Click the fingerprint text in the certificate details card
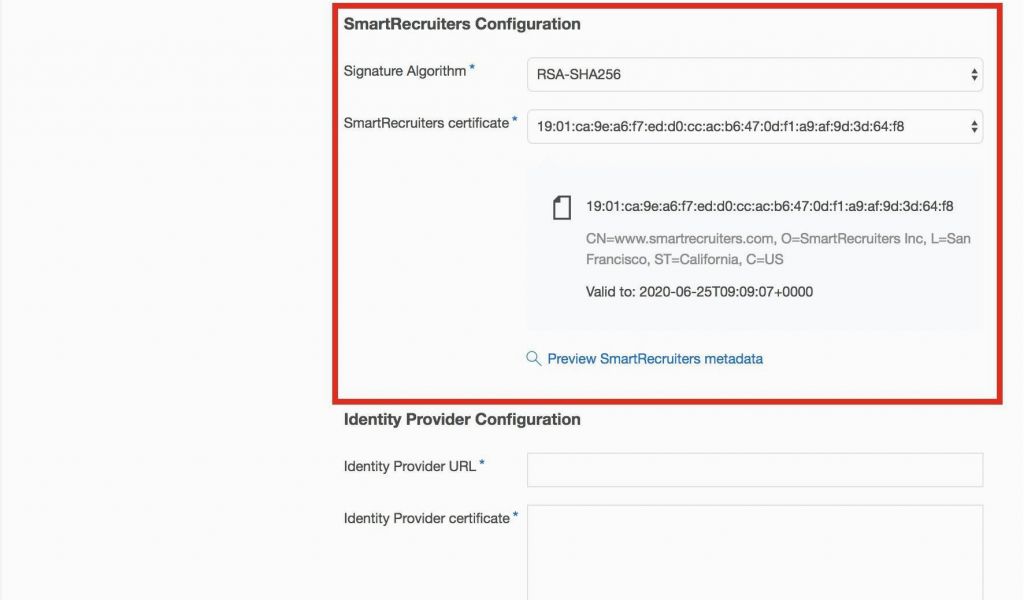 click(769, 207)
